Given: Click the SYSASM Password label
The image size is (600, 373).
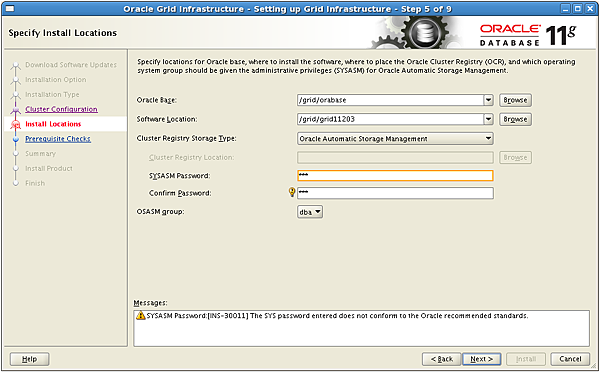Looking at the screenshot, I should 179,176.
